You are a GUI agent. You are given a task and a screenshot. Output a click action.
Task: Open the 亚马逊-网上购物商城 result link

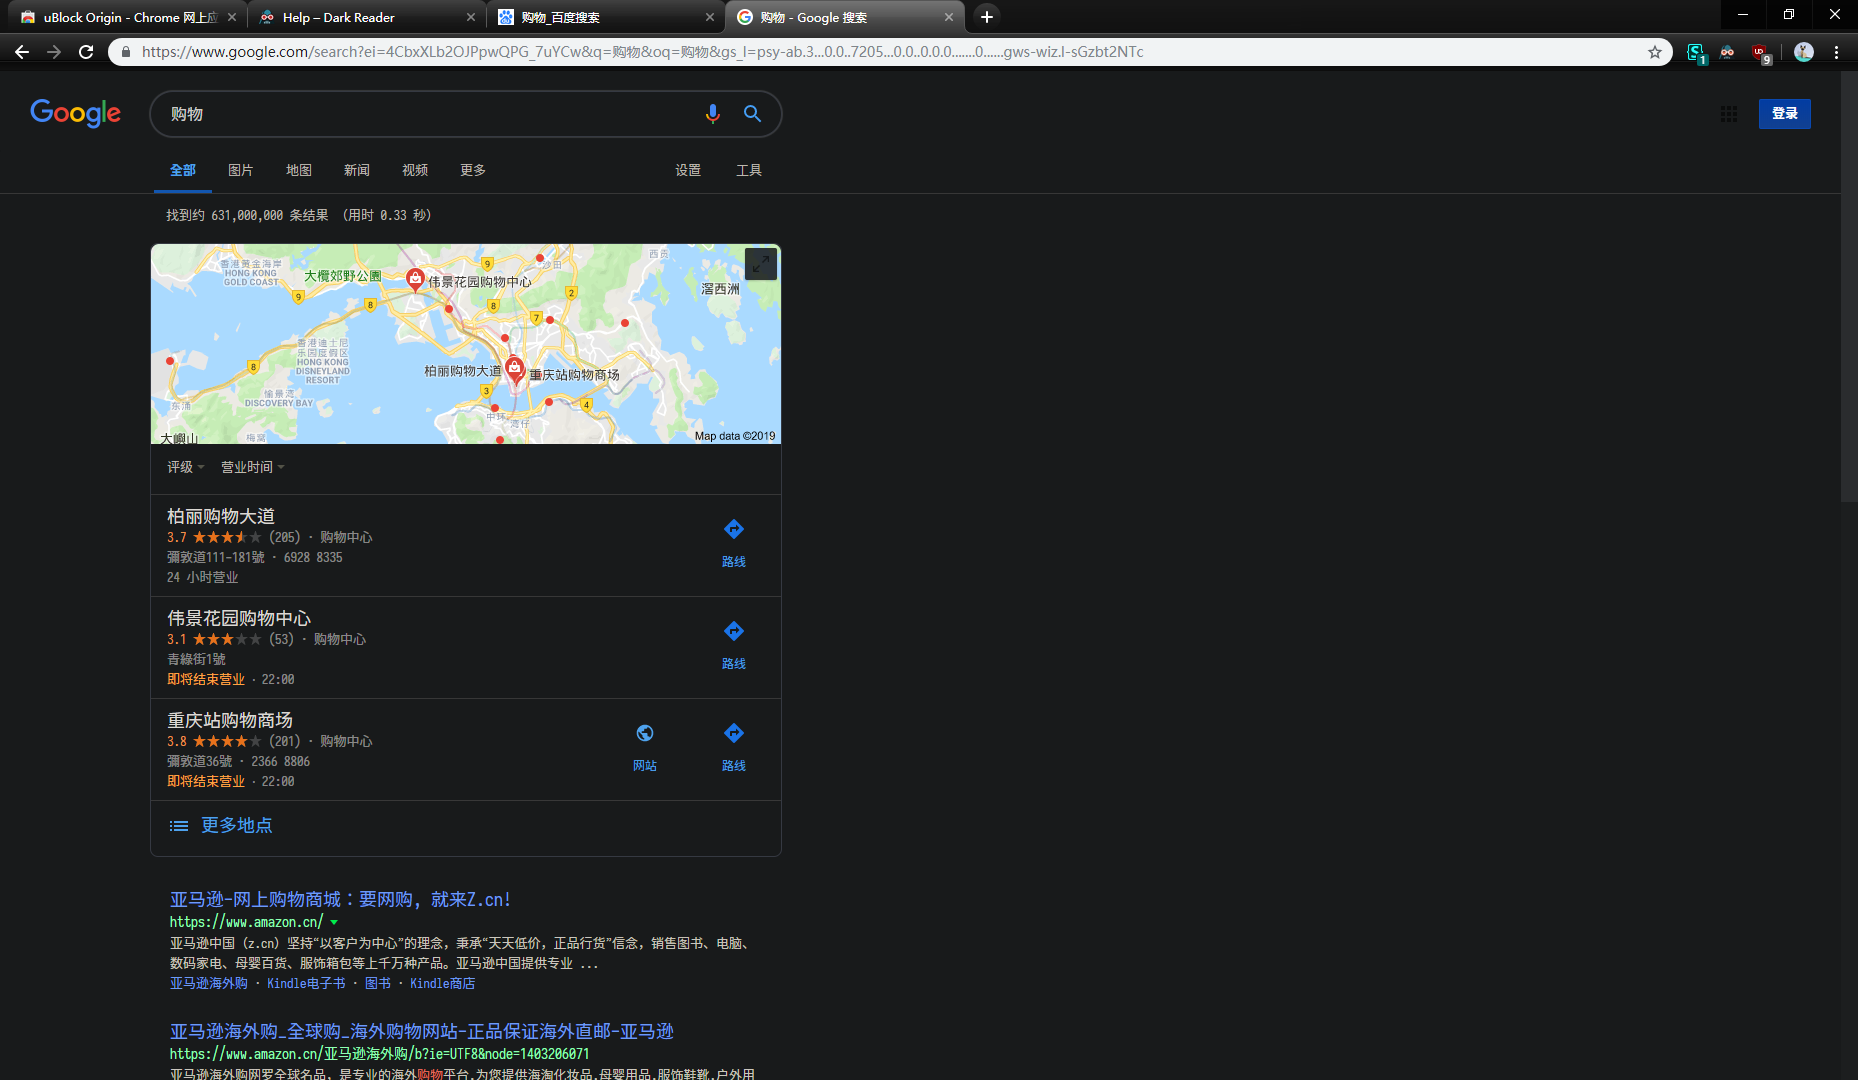340,900
